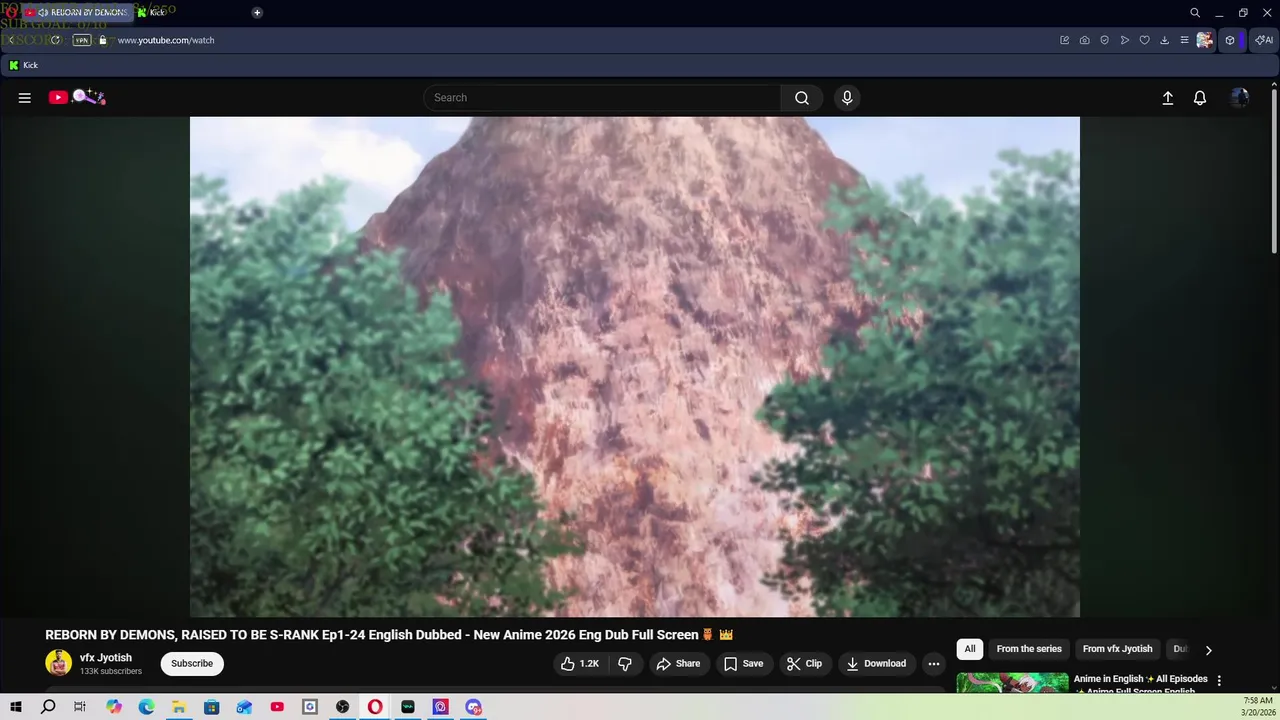Image resolution: width=1280 pixels, height=720 pixels.
Task: Share the video
Action: click(x=678, y=664)
